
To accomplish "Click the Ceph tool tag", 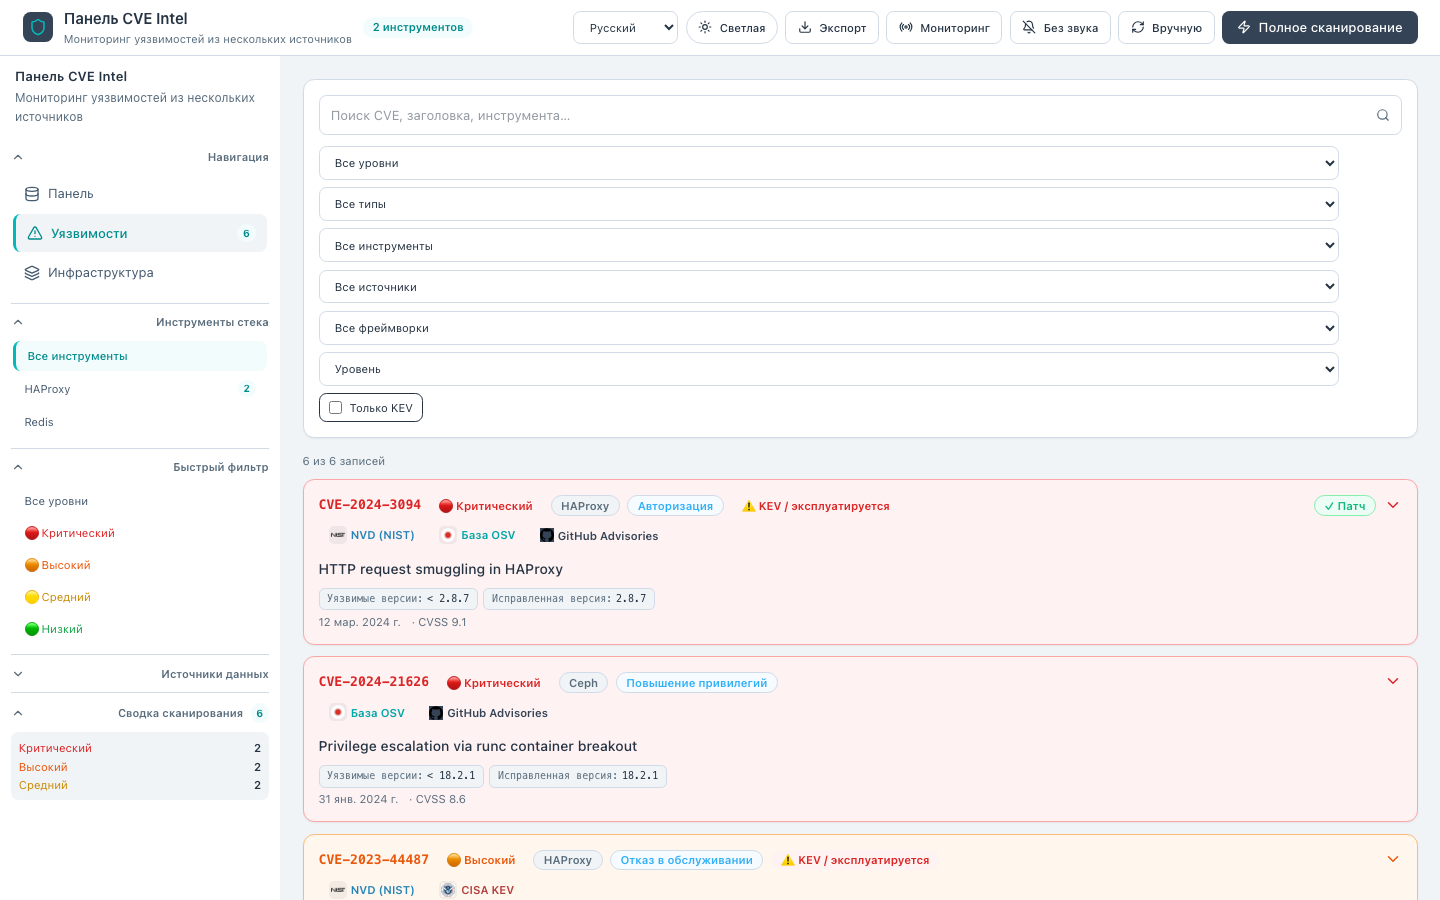I will point(583,683).
